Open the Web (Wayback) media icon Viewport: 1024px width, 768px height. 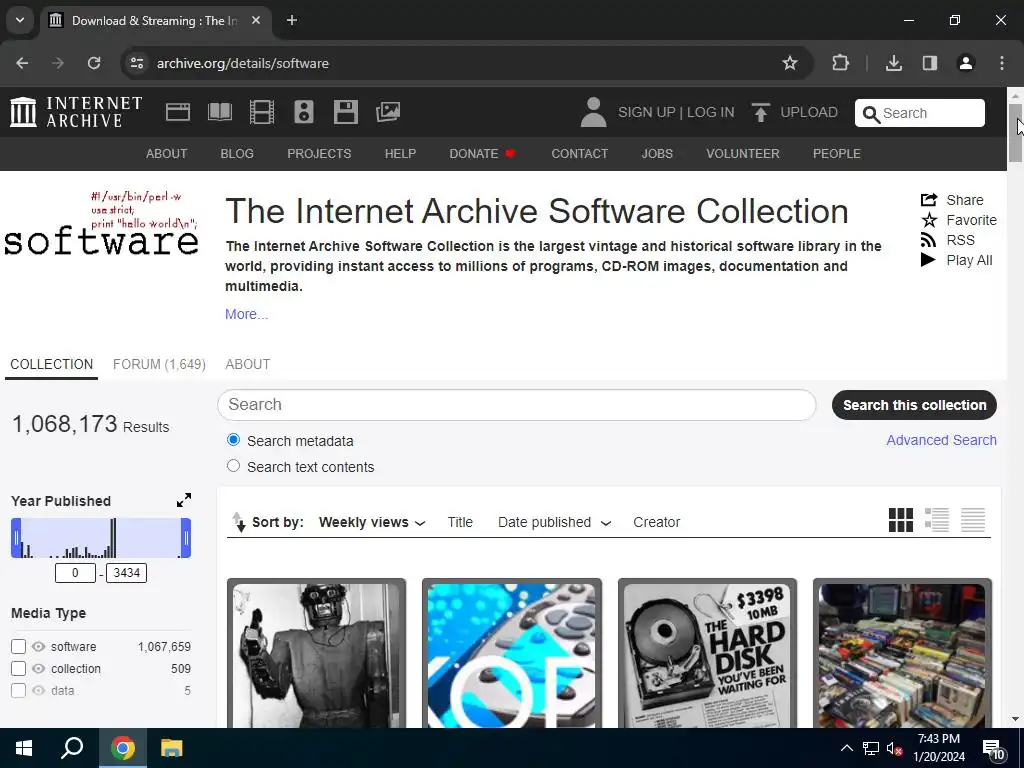click(x=178, y=112)
